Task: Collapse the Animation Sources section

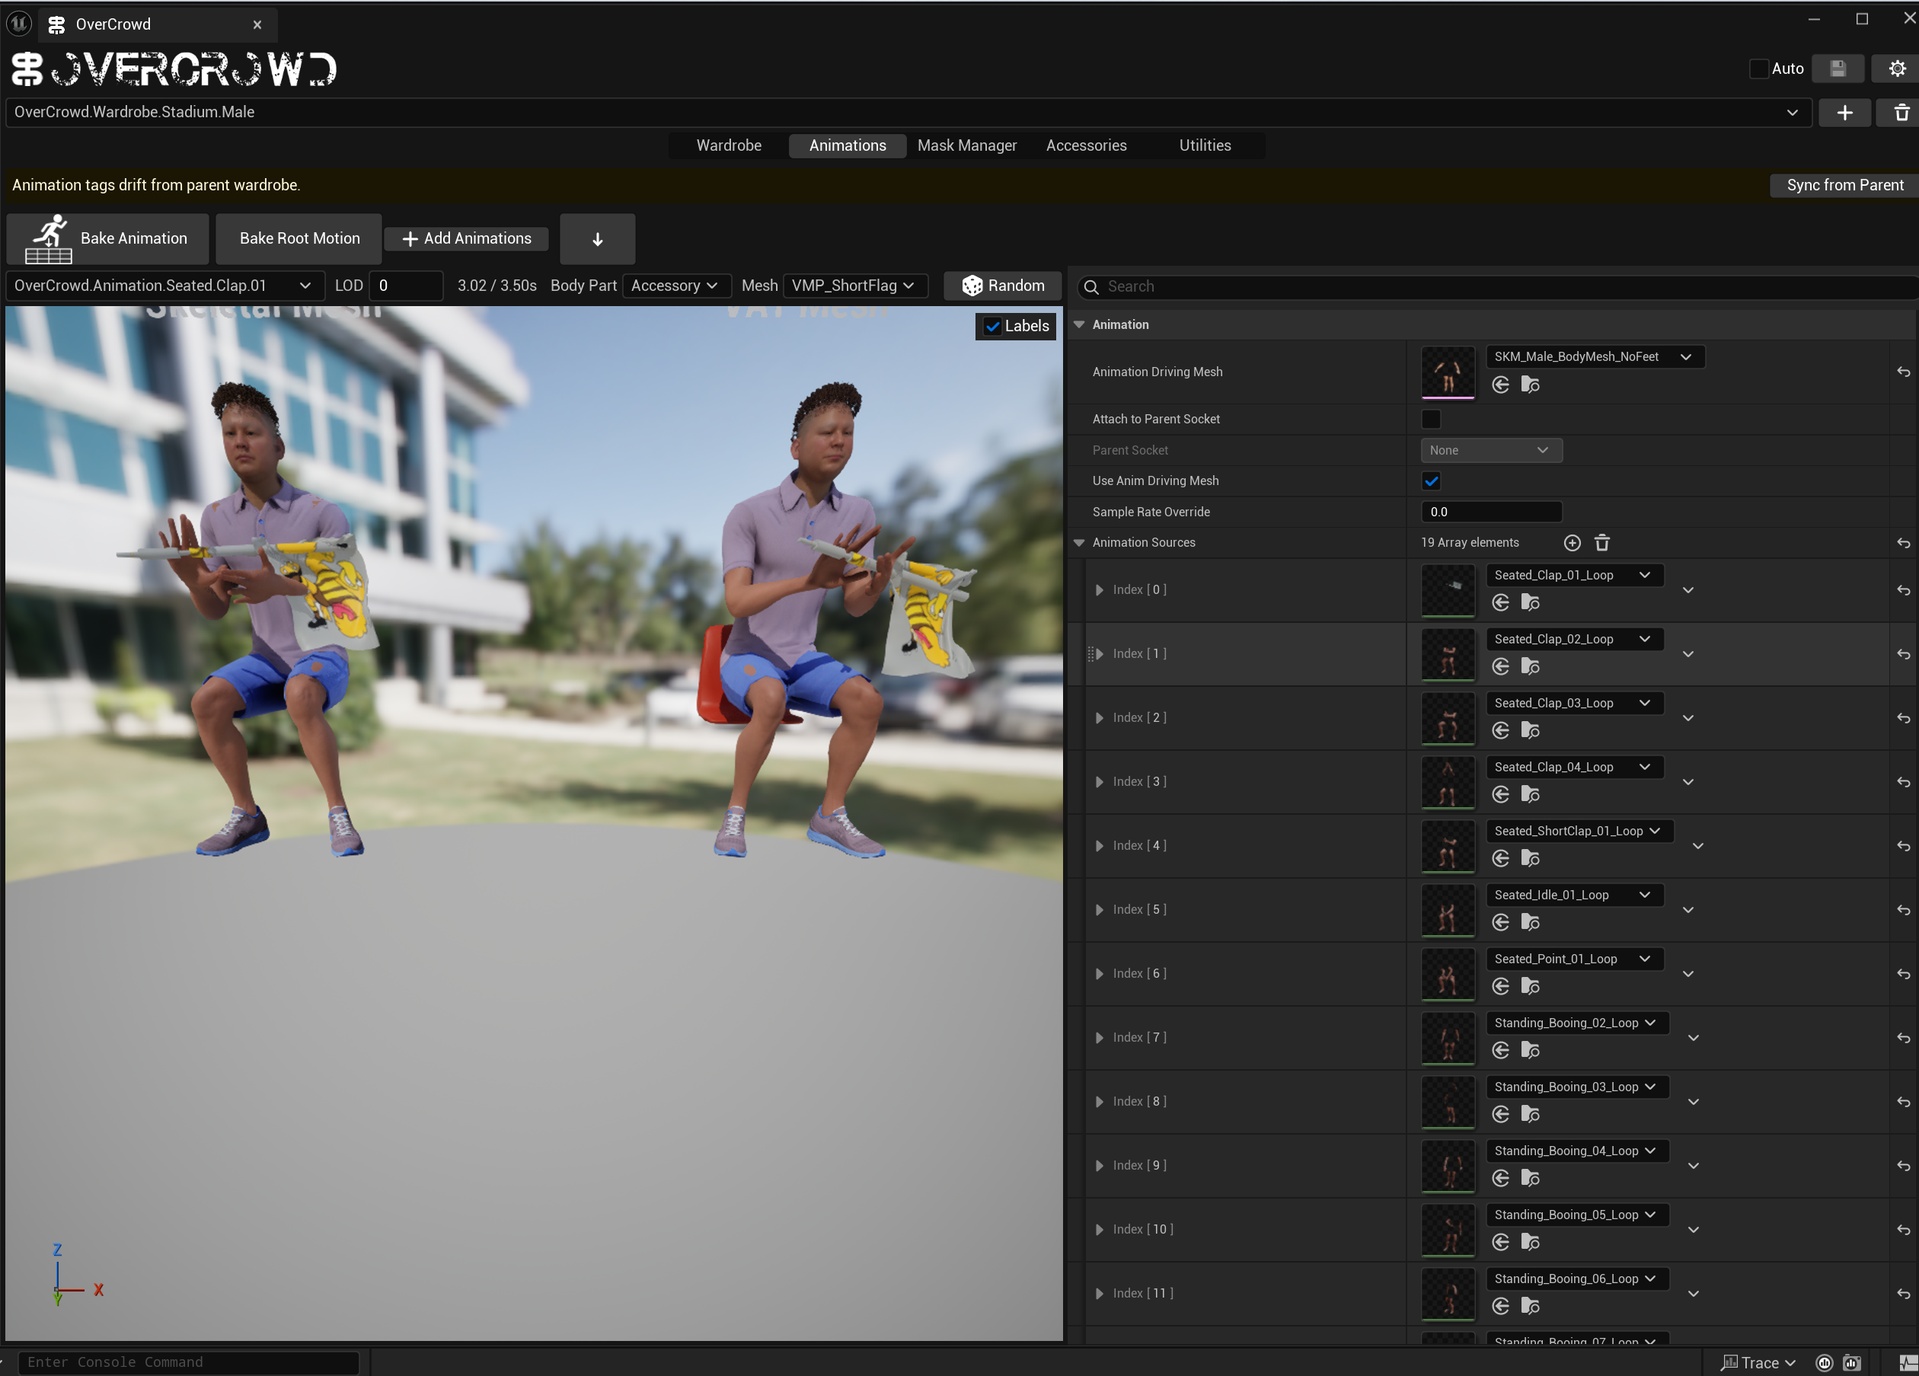Action: pos(1079,543)
